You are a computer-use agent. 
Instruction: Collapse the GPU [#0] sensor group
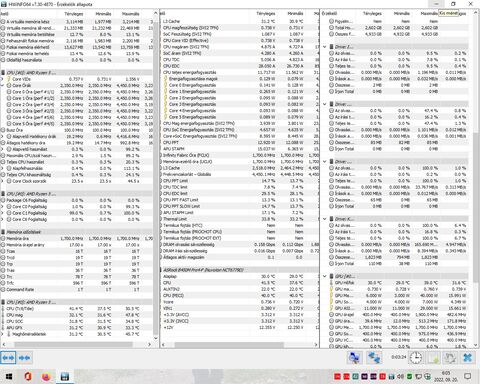point(325,276)
